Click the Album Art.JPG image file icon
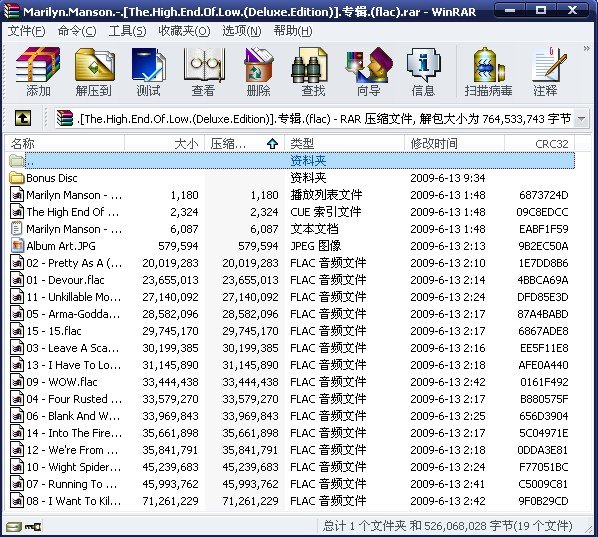Screen dimensions: 598x537 click(x=17, y=246)
